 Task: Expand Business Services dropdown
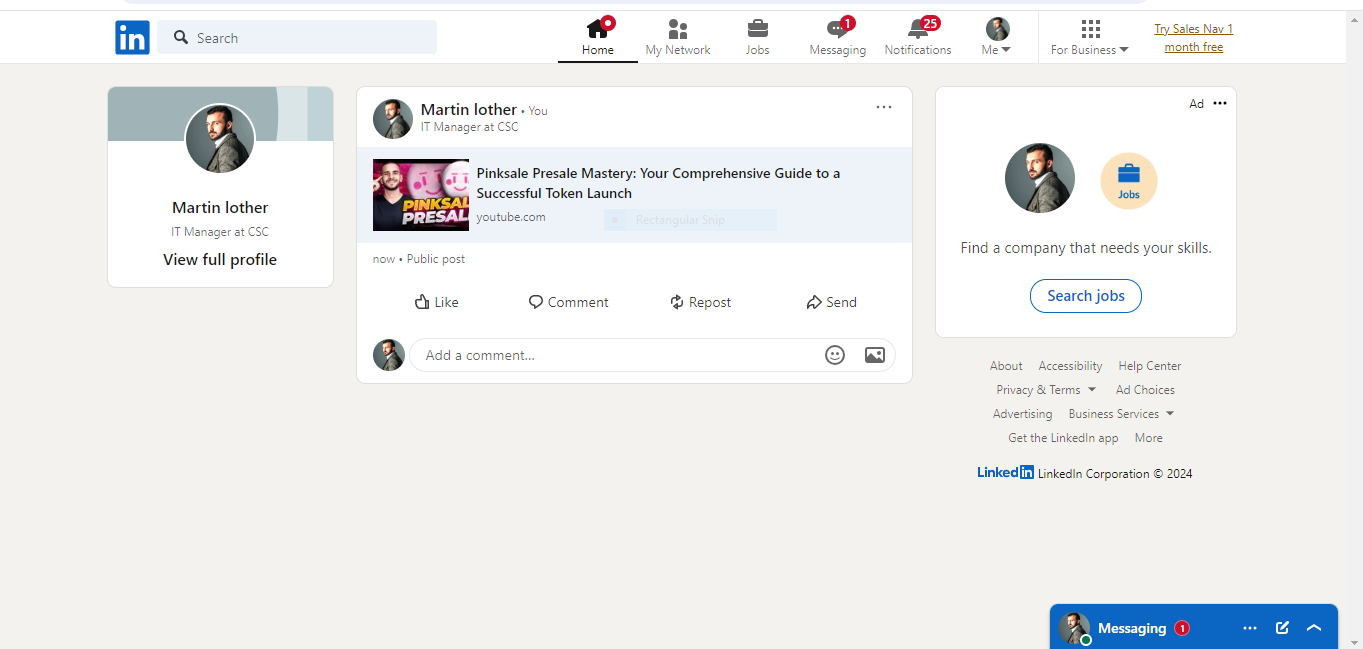point(1121,414)
